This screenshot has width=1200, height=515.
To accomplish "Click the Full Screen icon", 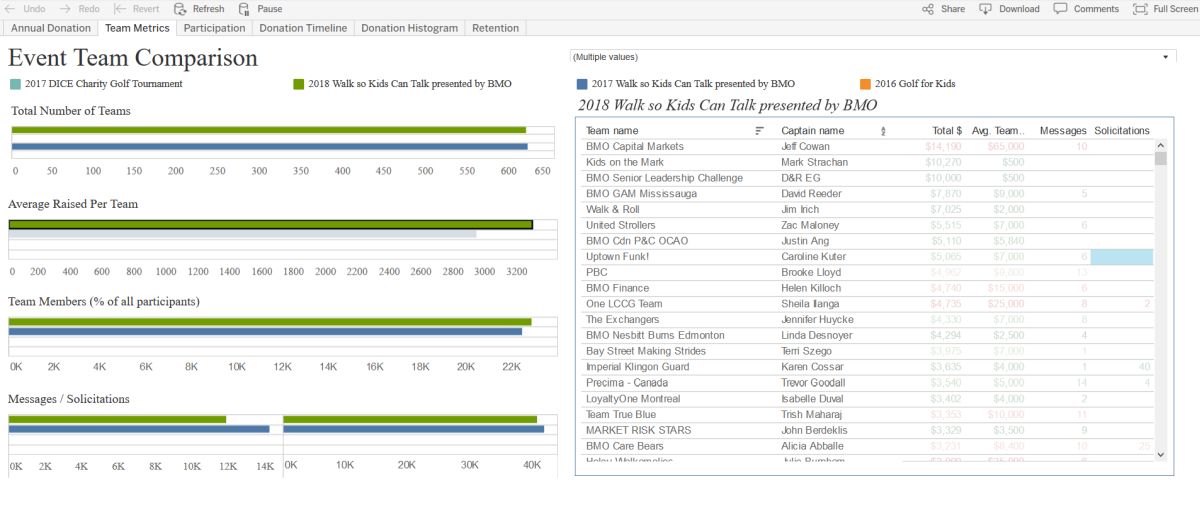I will 1140,9.
